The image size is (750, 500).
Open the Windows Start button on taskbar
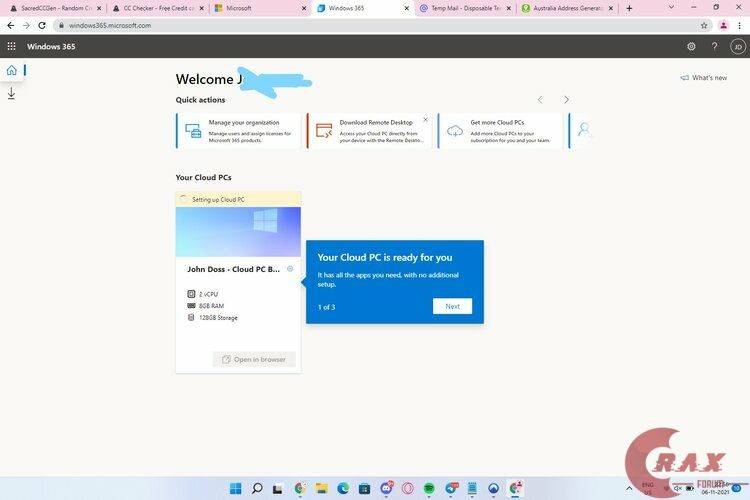point(235,488)
